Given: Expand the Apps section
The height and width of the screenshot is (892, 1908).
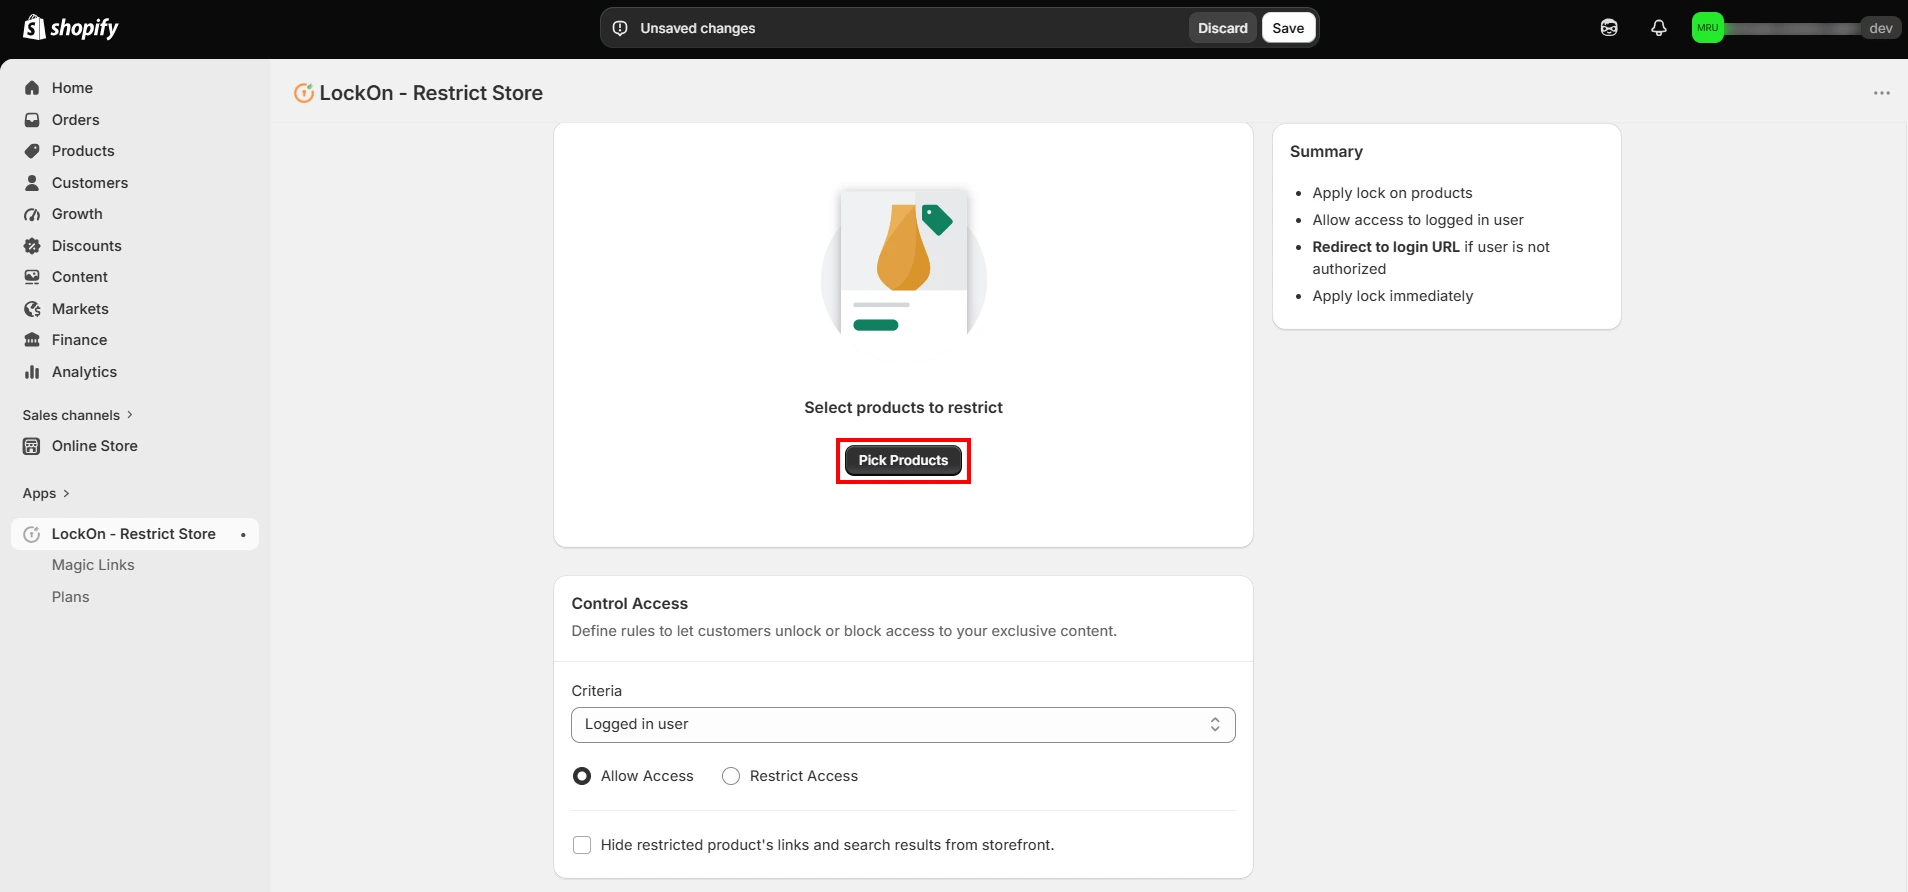Looking at the screenshot, I should coord(46,493).
